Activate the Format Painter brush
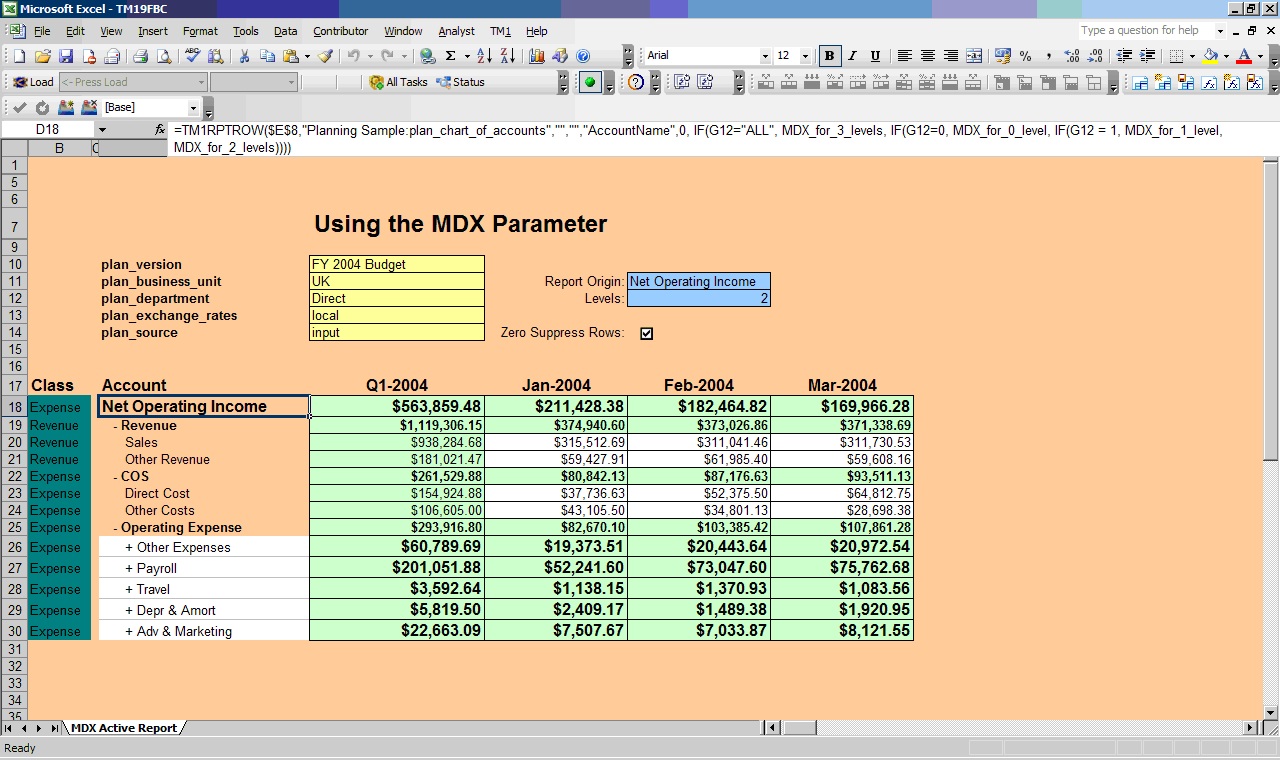This screenshot has height=760, width=1280. tap(325, 56)
